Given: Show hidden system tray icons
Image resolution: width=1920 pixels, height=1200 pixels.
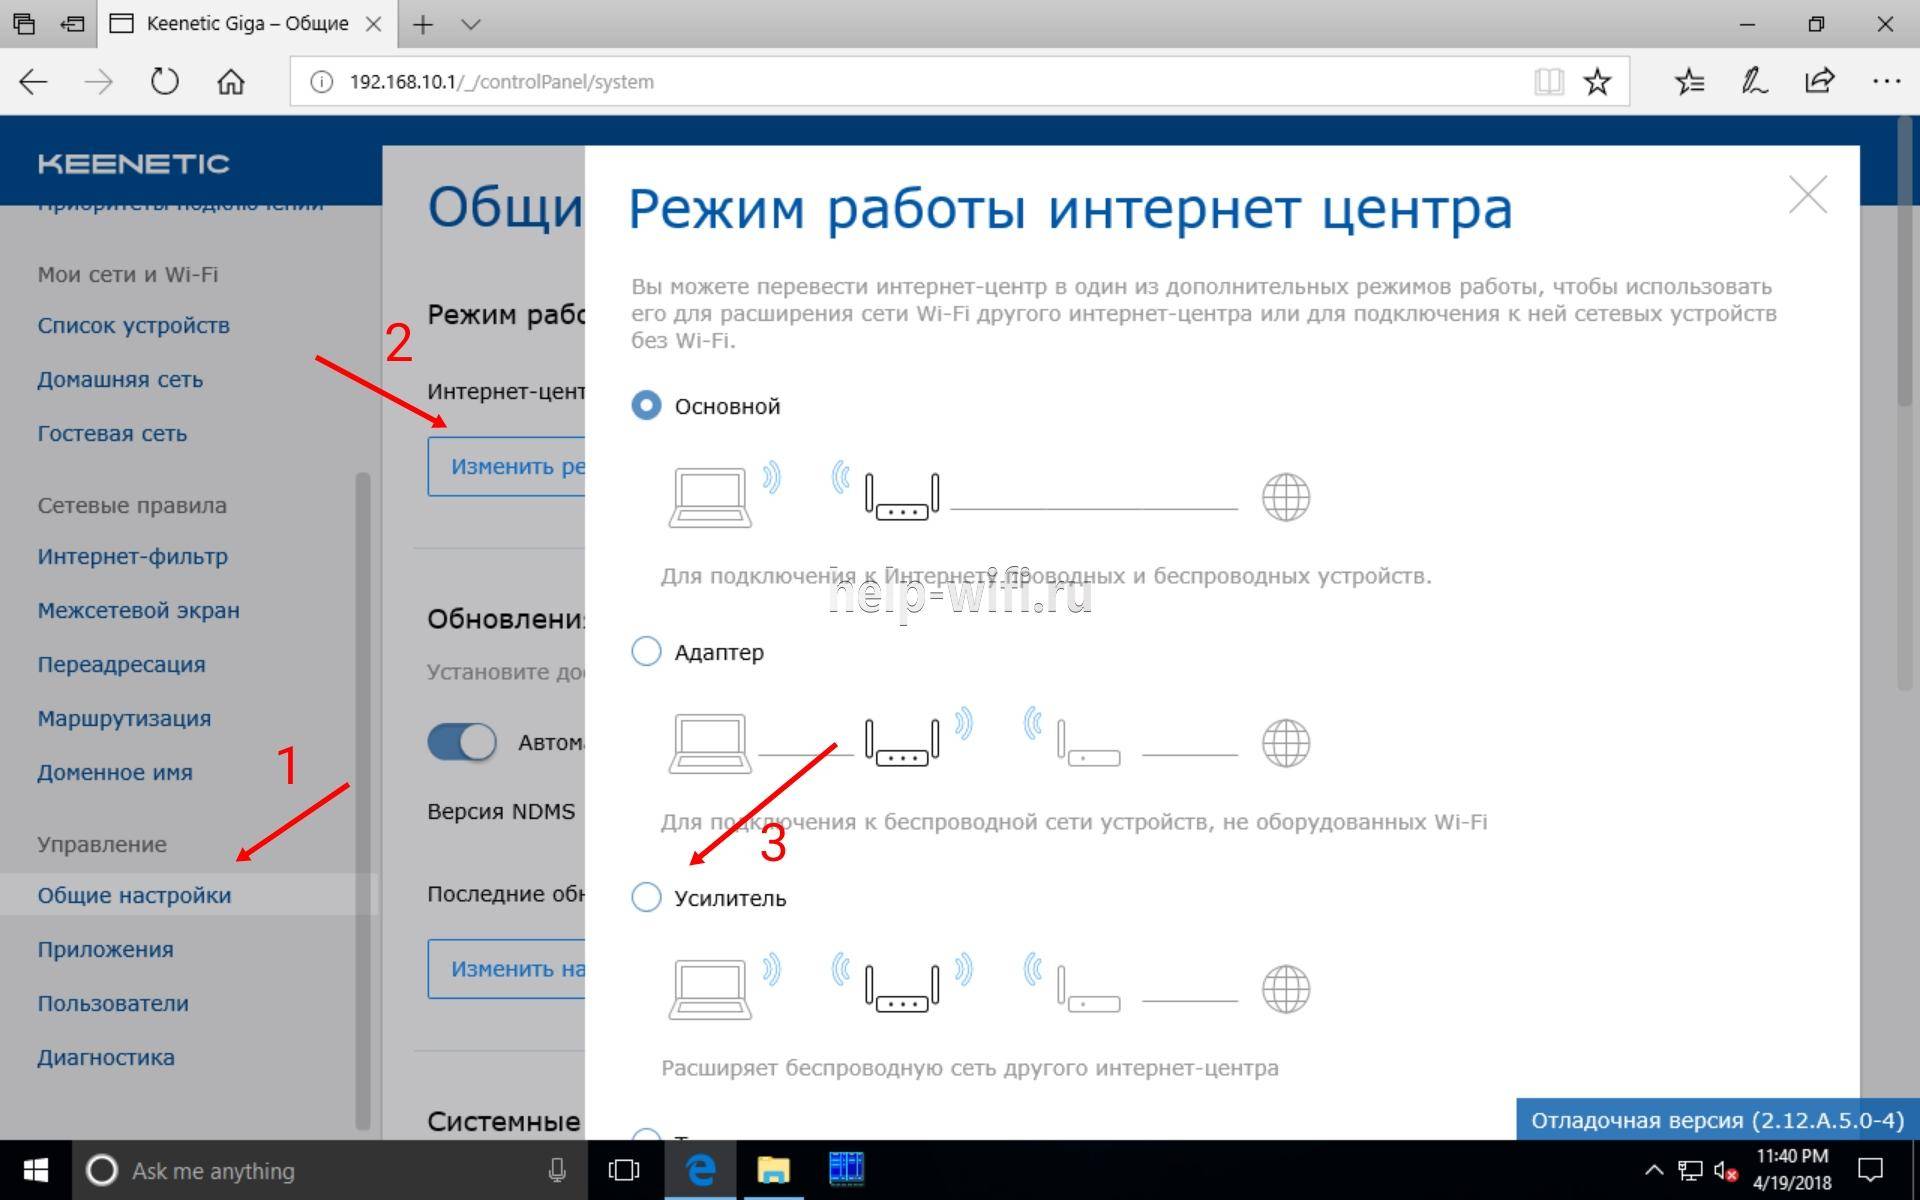Looking at the screenshot, I should click(1654, 1170).
